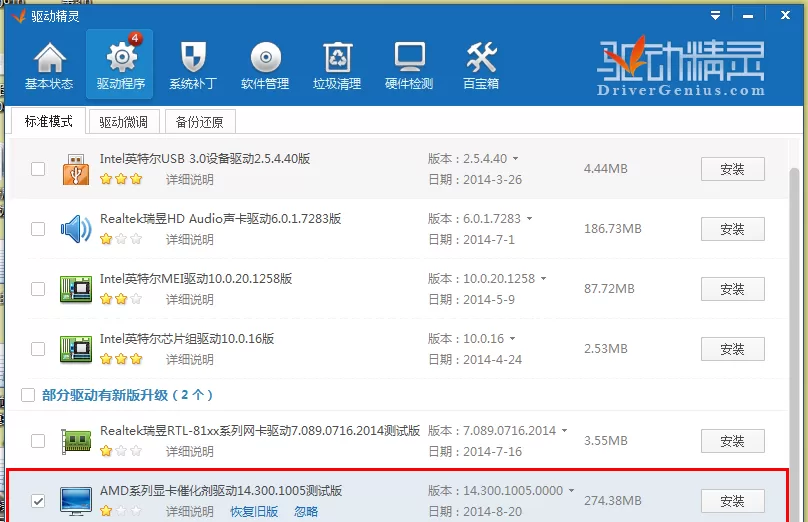Install the Realtek RTL-81xx network driver
808x522 pixels.
click(732, 441)
